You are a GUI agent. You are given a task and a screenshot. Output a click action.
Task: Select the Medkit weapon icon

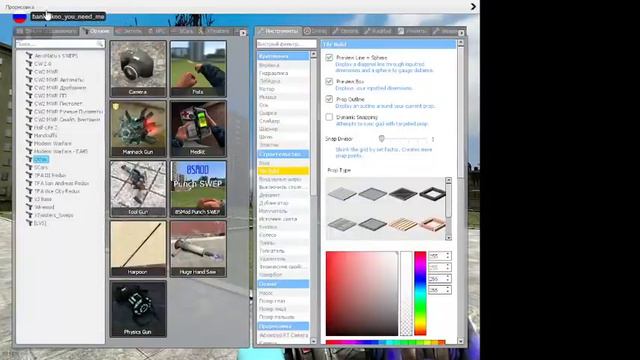[x=198, y=129]
